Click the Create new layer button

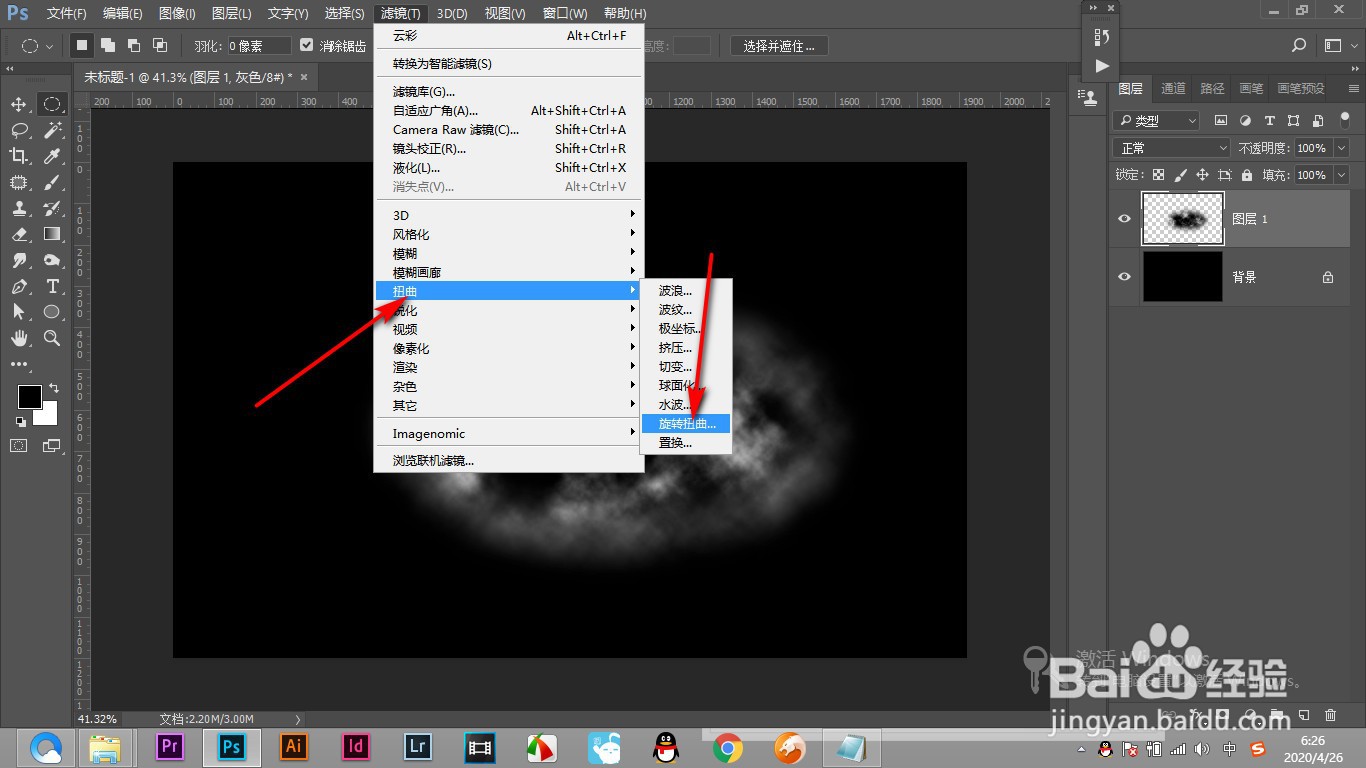[x=1304, y=716]
